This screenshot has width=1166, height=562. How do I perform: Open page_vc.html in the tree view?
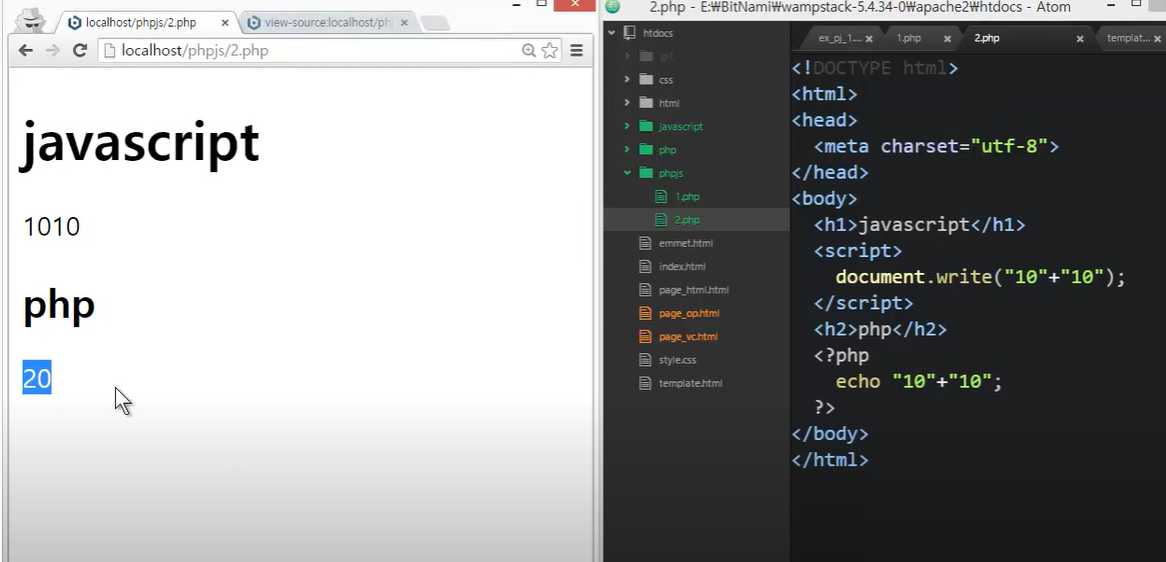click(x=688, y=337)
